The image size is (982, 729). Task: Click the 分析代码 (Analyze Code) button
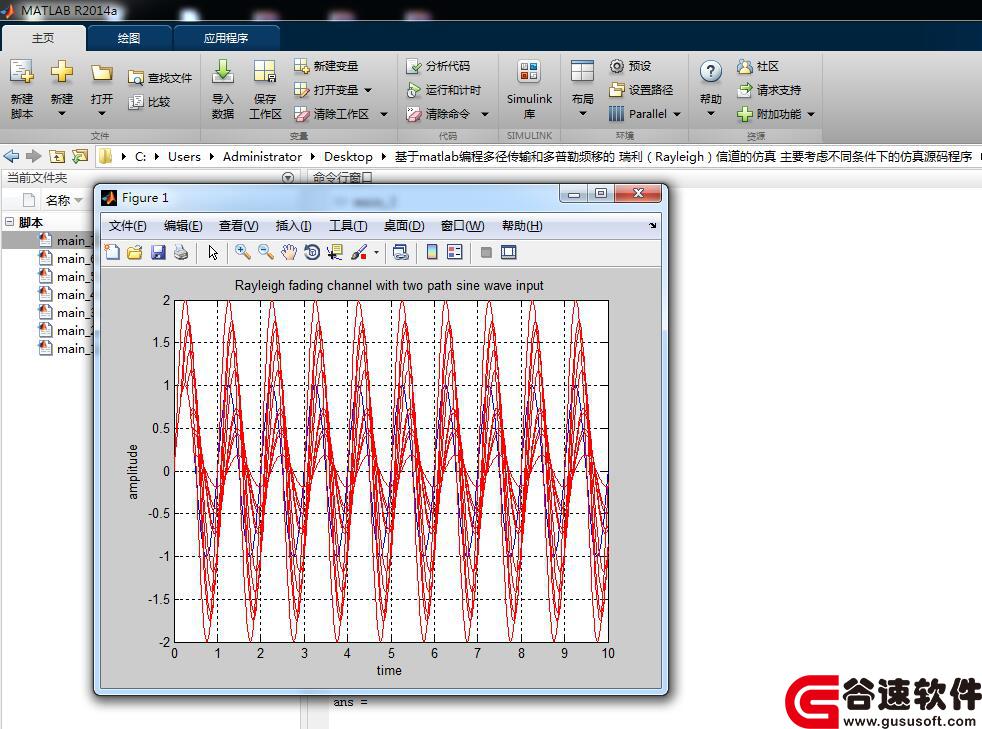tap(438, 66)
